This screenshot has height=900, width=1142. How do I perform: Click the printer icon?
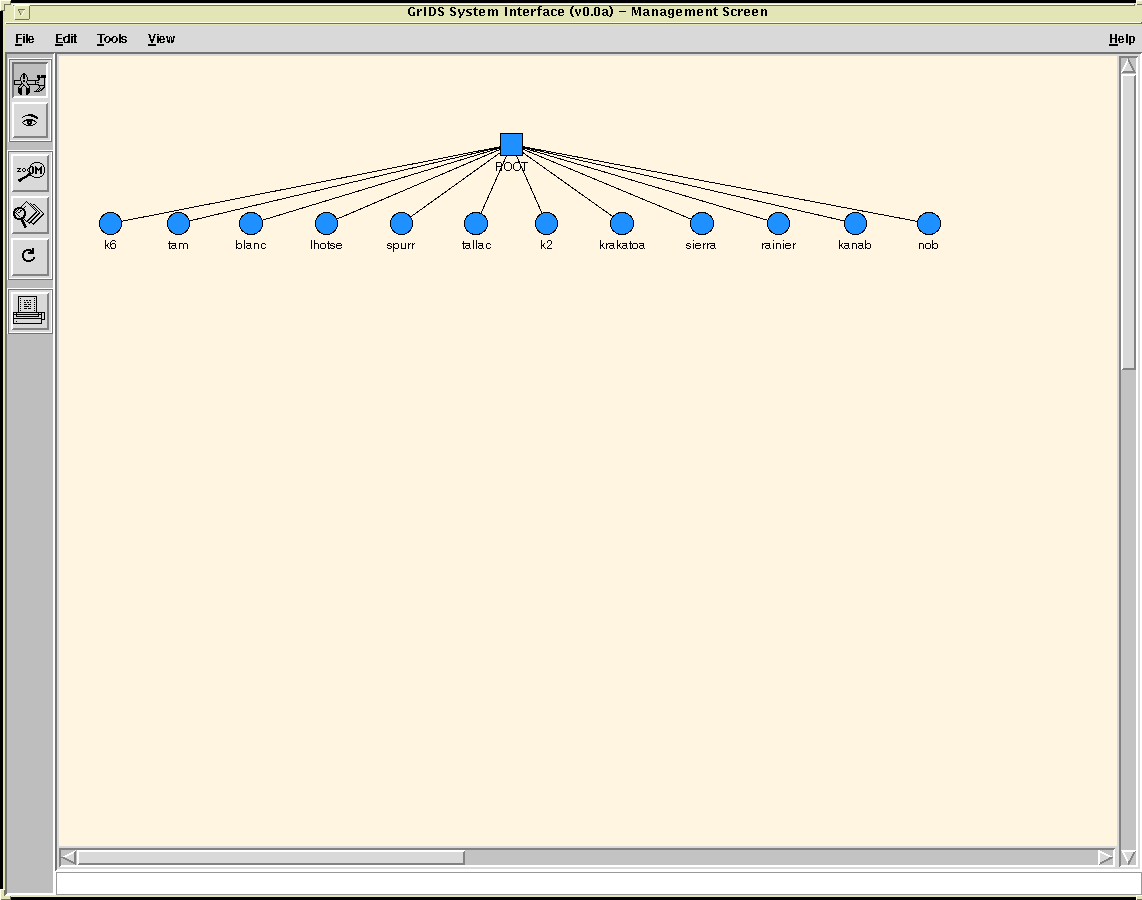[x=30, y=311]
